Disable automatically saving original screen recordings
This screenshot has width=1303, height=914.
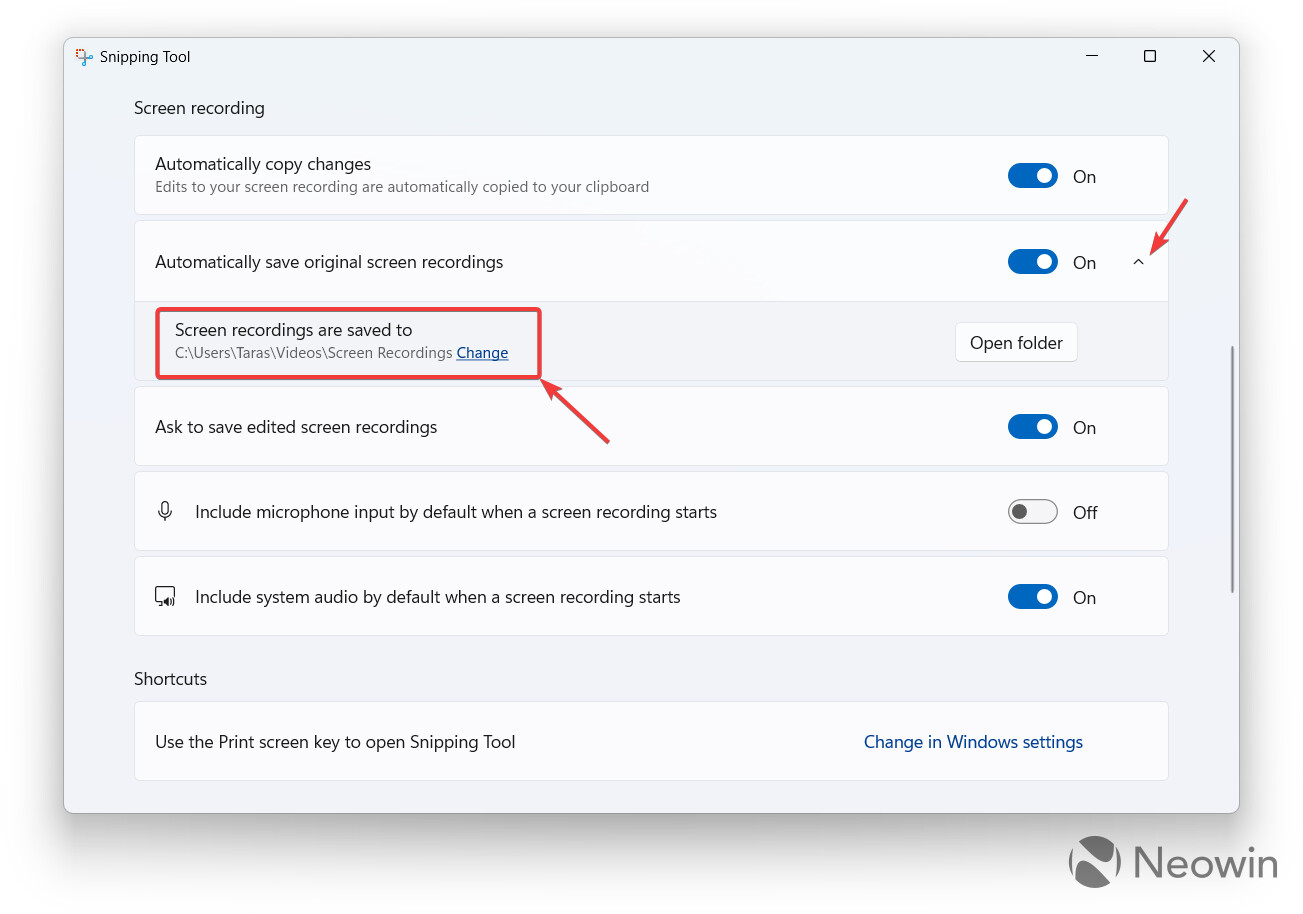tap(1032, 262)
